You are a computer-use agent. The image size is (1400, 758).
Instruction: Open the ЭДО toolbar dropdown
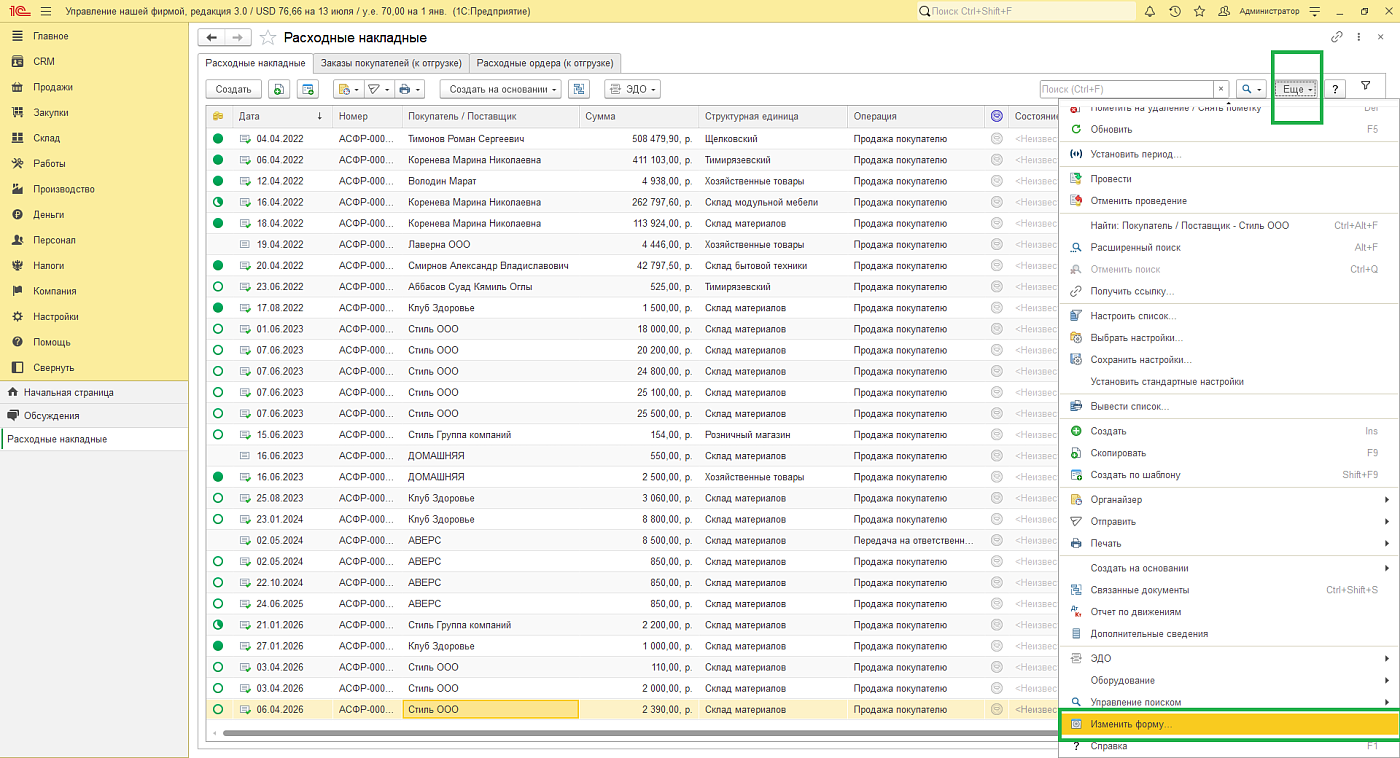(632, 89)
